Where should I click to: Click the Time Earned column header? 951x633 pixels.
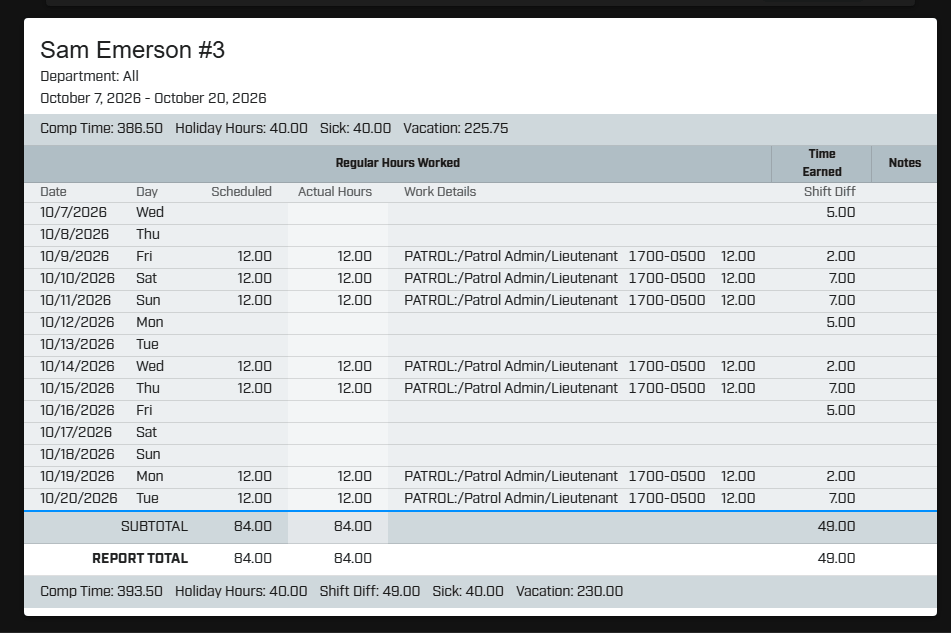[x=822, y=163]
